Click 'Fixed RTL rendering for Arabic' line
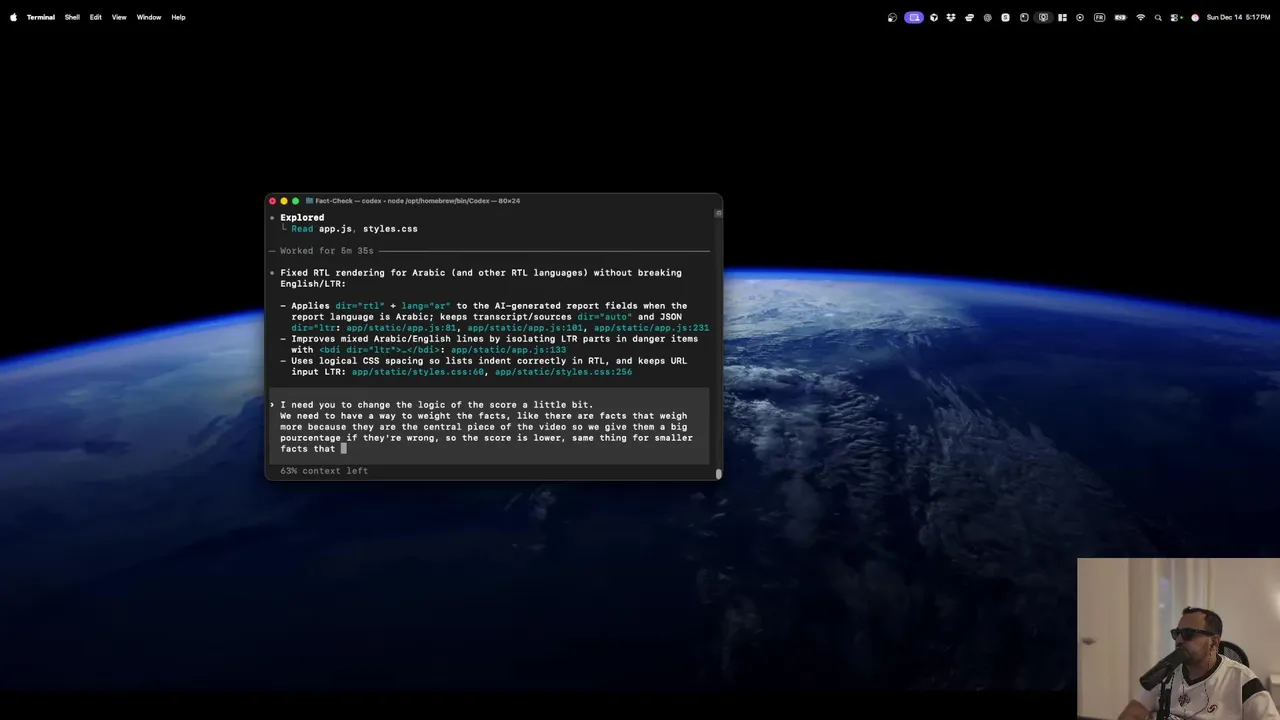 [480, 273]
